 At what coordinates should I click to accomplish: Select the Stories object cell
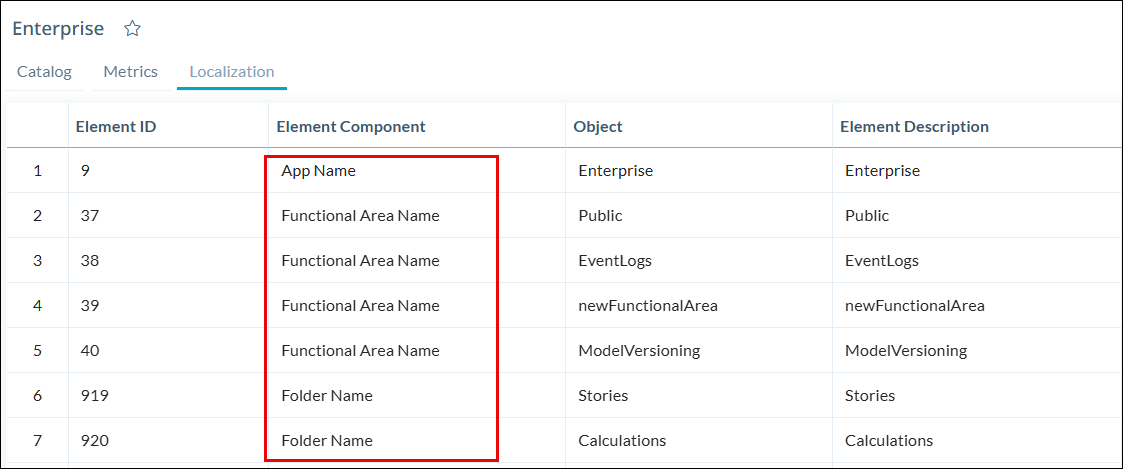(x=603, y=396)
